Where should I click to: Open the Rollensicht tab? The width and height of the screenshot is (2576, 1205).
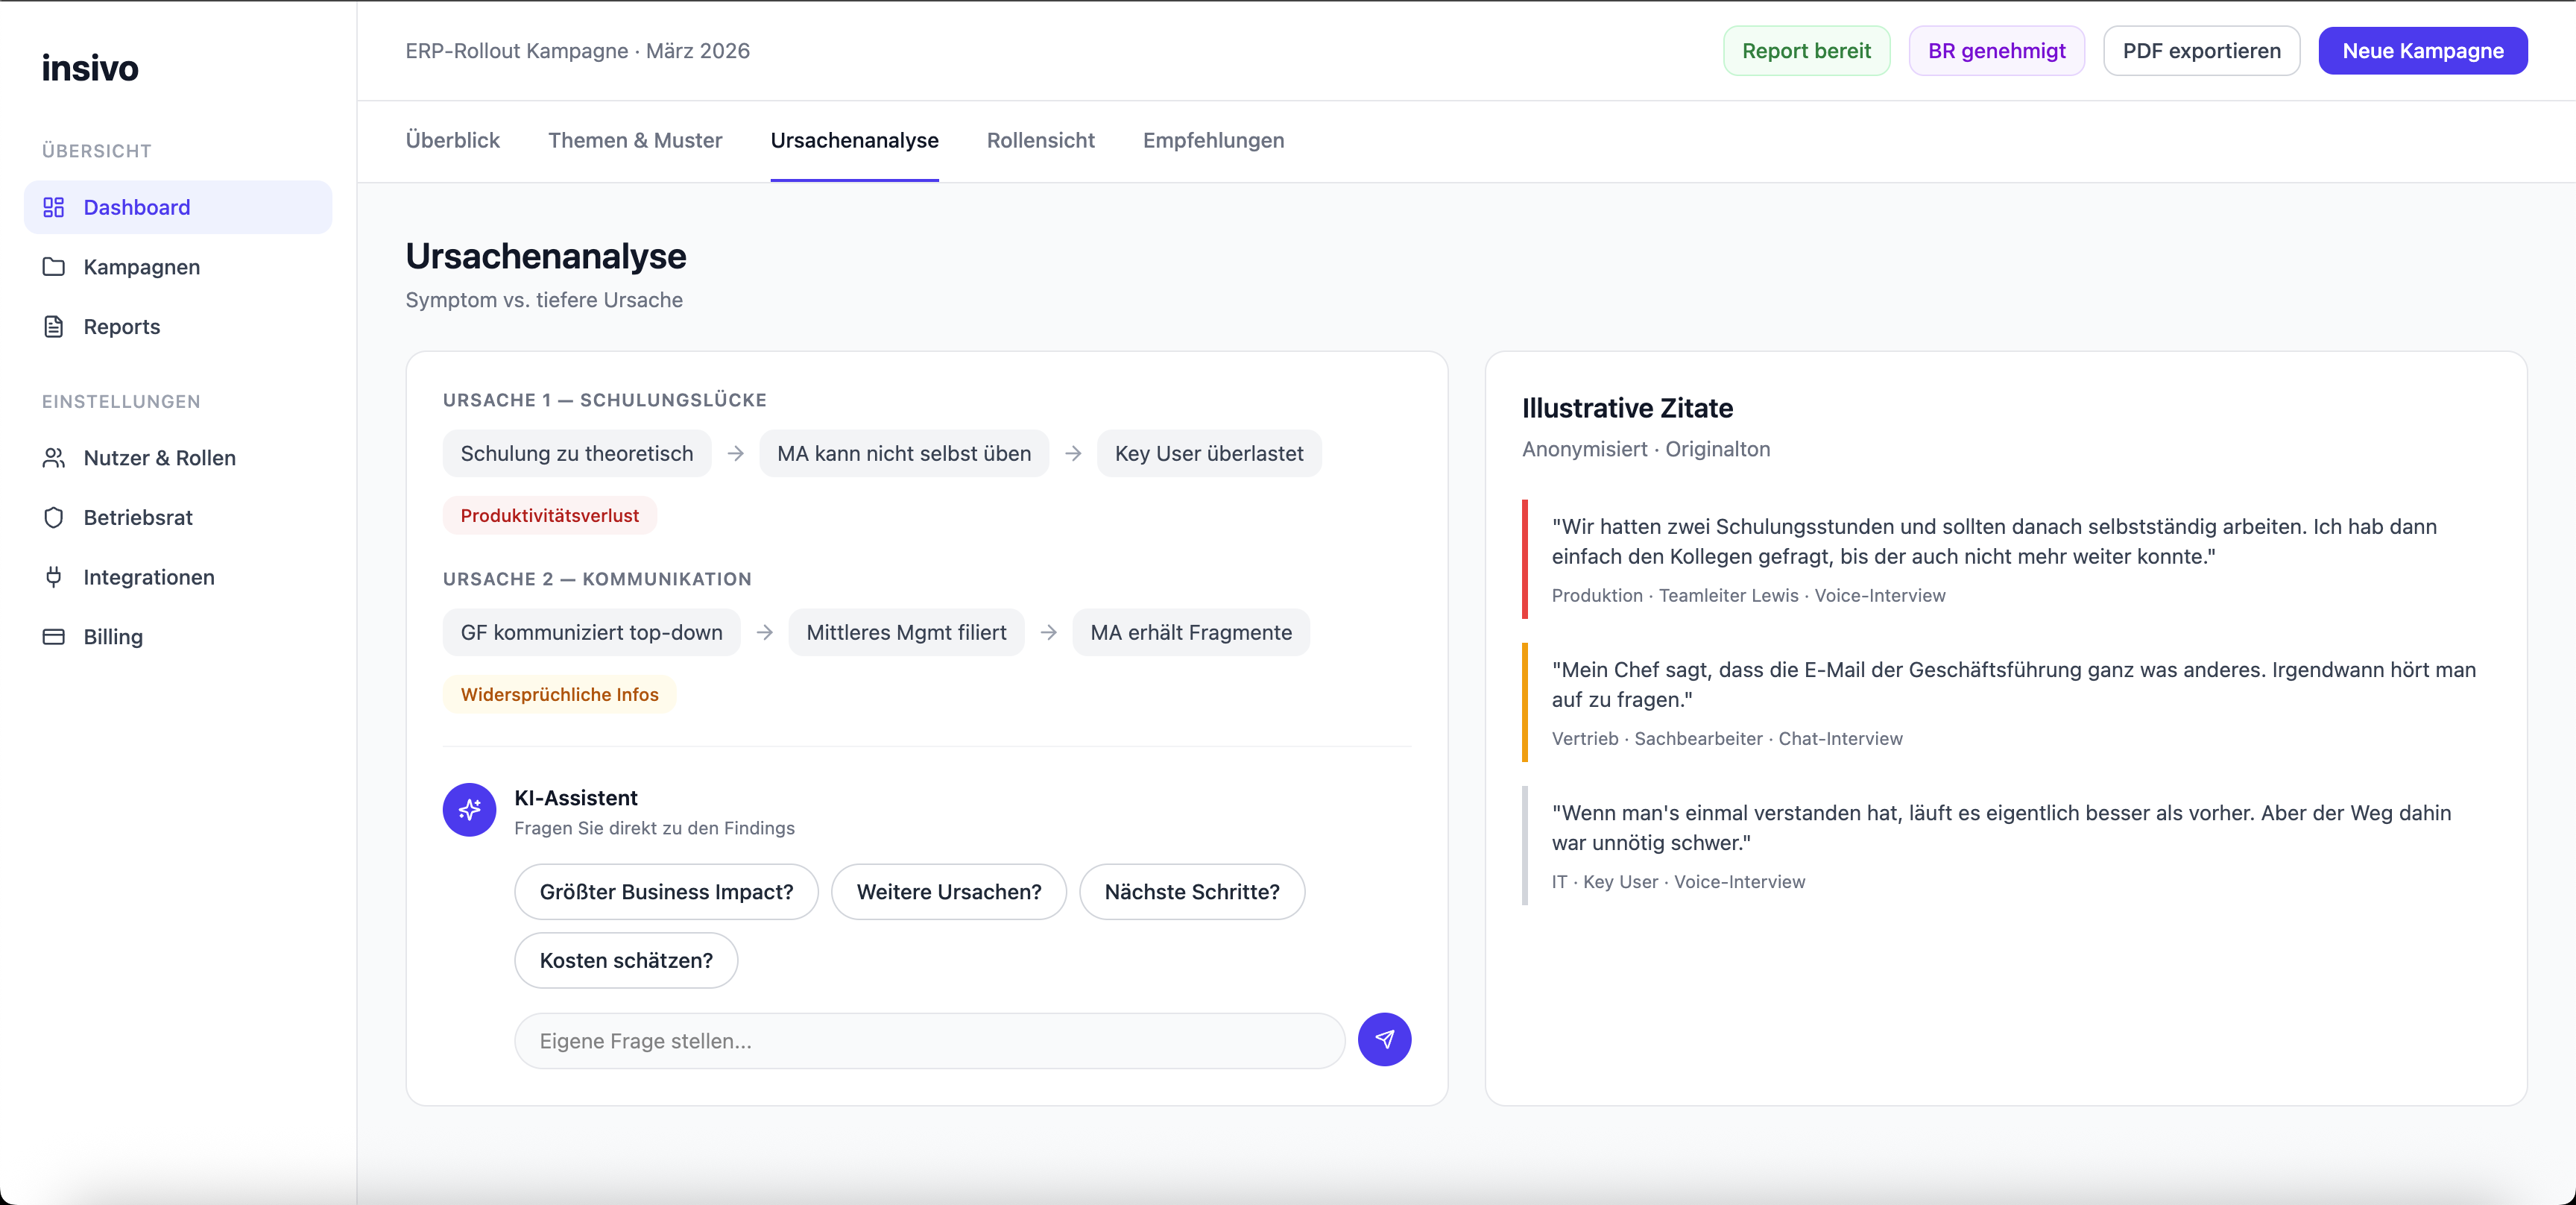point(1040,140)
